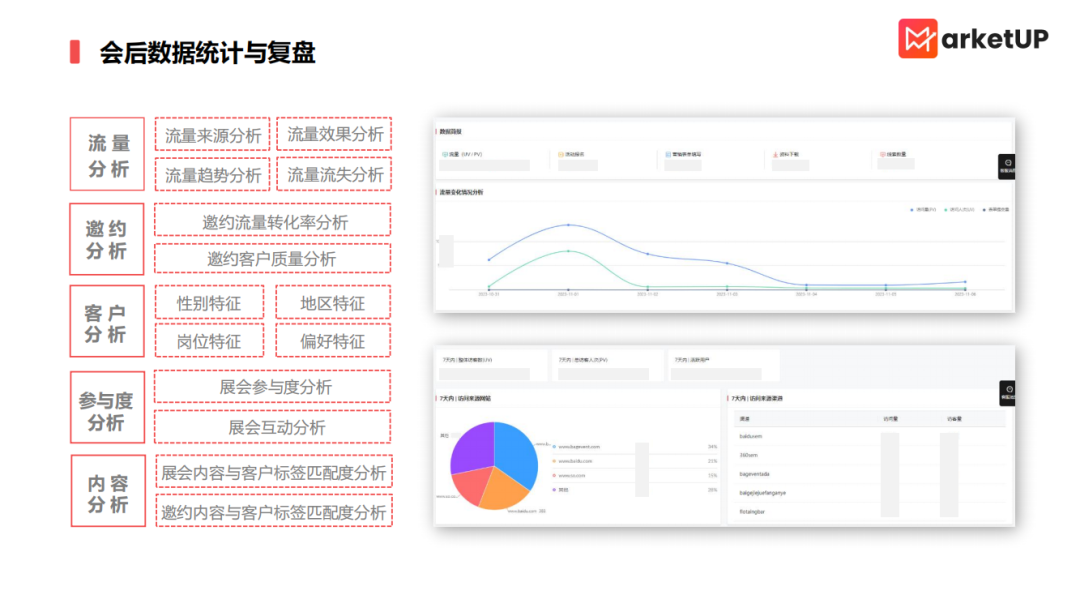Image resolution: width=1080 pixels, height=608 pixels.
Task: Click the purple slice of the pie chart
Action: [x=472, y=446]
